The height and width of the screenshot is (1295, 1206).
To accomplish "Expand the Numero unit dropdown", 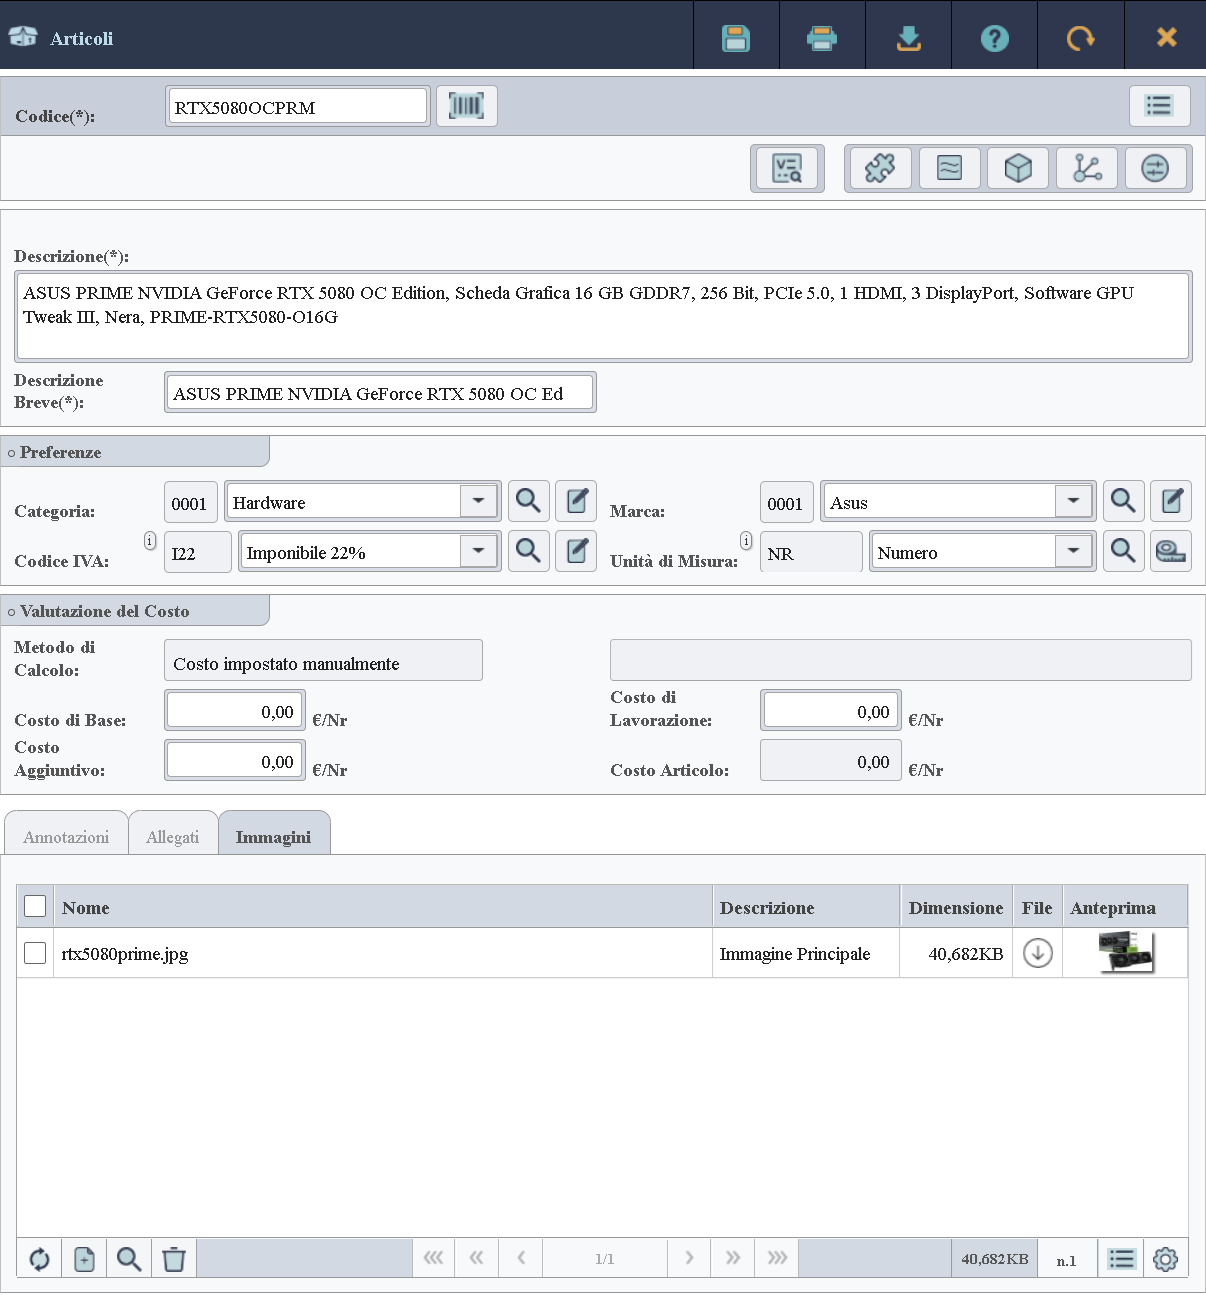I will tap(1074, 551).
